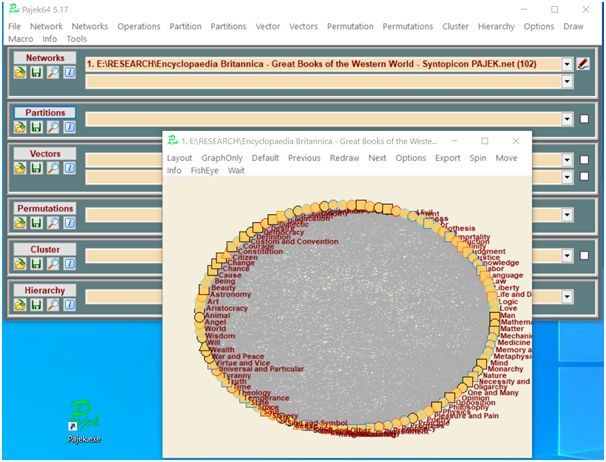Open the Macro menu
Screen dimensions: 606x462
tap(20, 39)
